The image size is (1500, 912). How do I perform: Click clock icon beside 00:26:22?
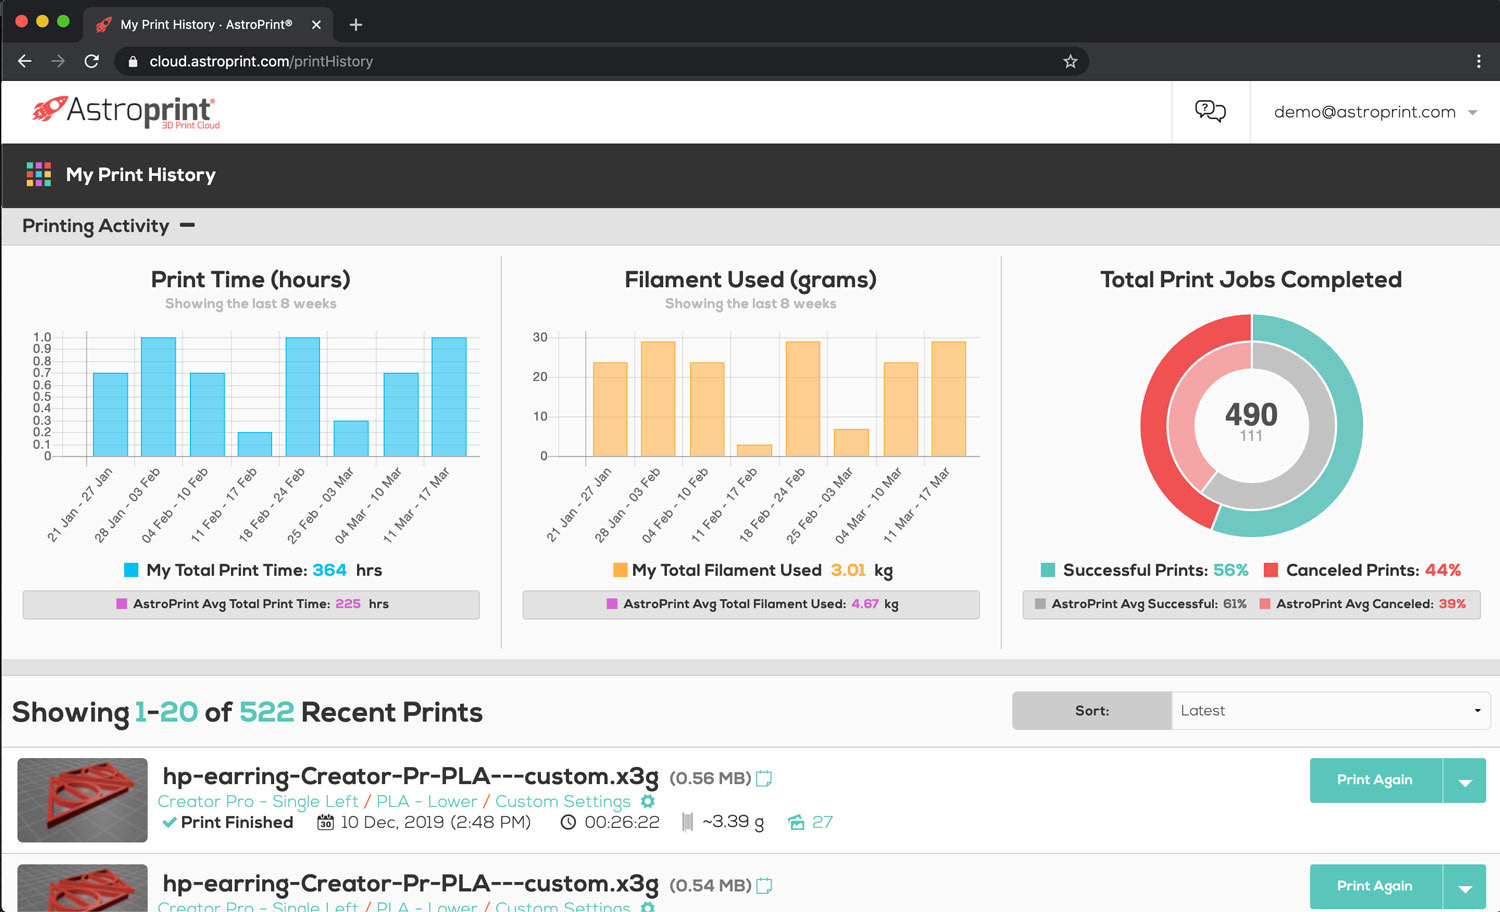(568, 822)
